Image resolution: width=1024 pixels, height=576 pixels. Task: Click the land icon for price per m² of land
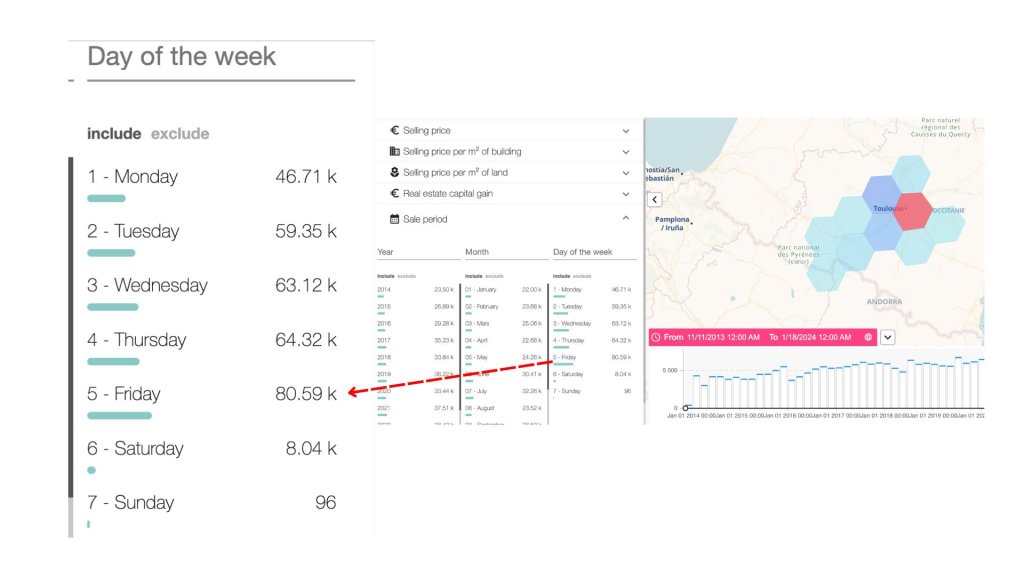pyautogui.click(x=394, y=173)
